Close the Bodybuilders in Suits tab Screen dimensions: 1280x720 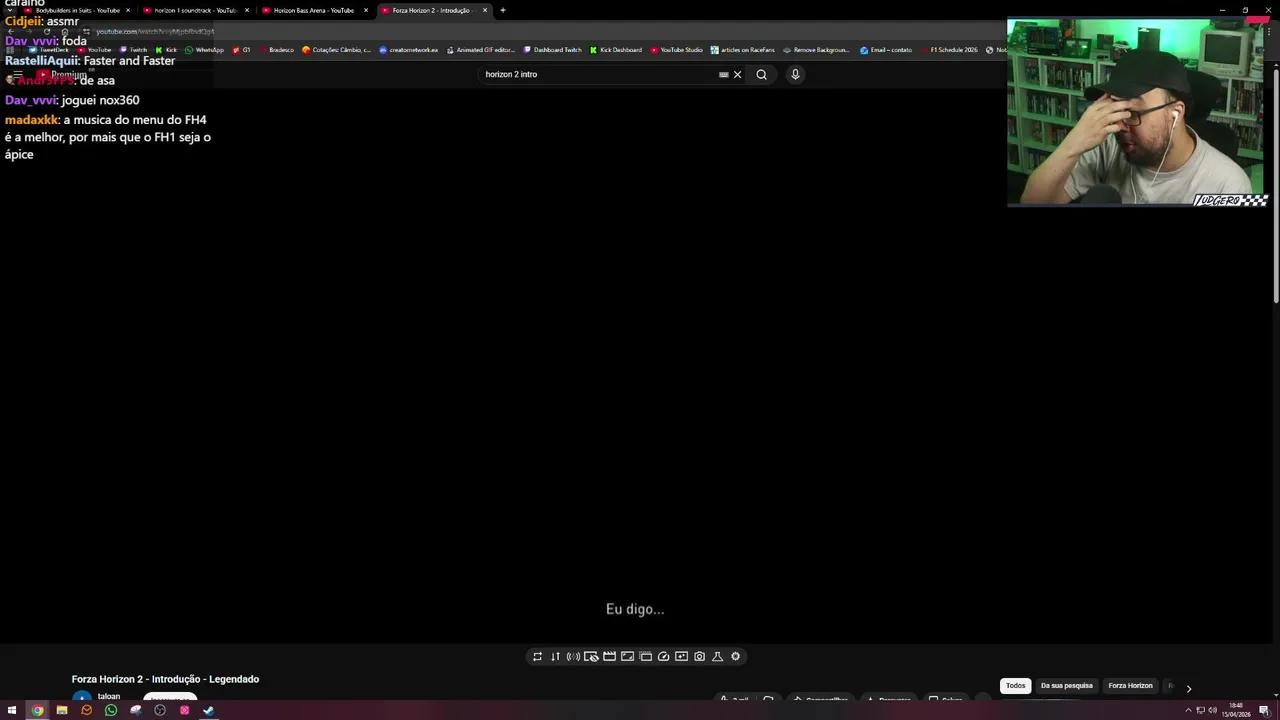click(x=128, y=10)
